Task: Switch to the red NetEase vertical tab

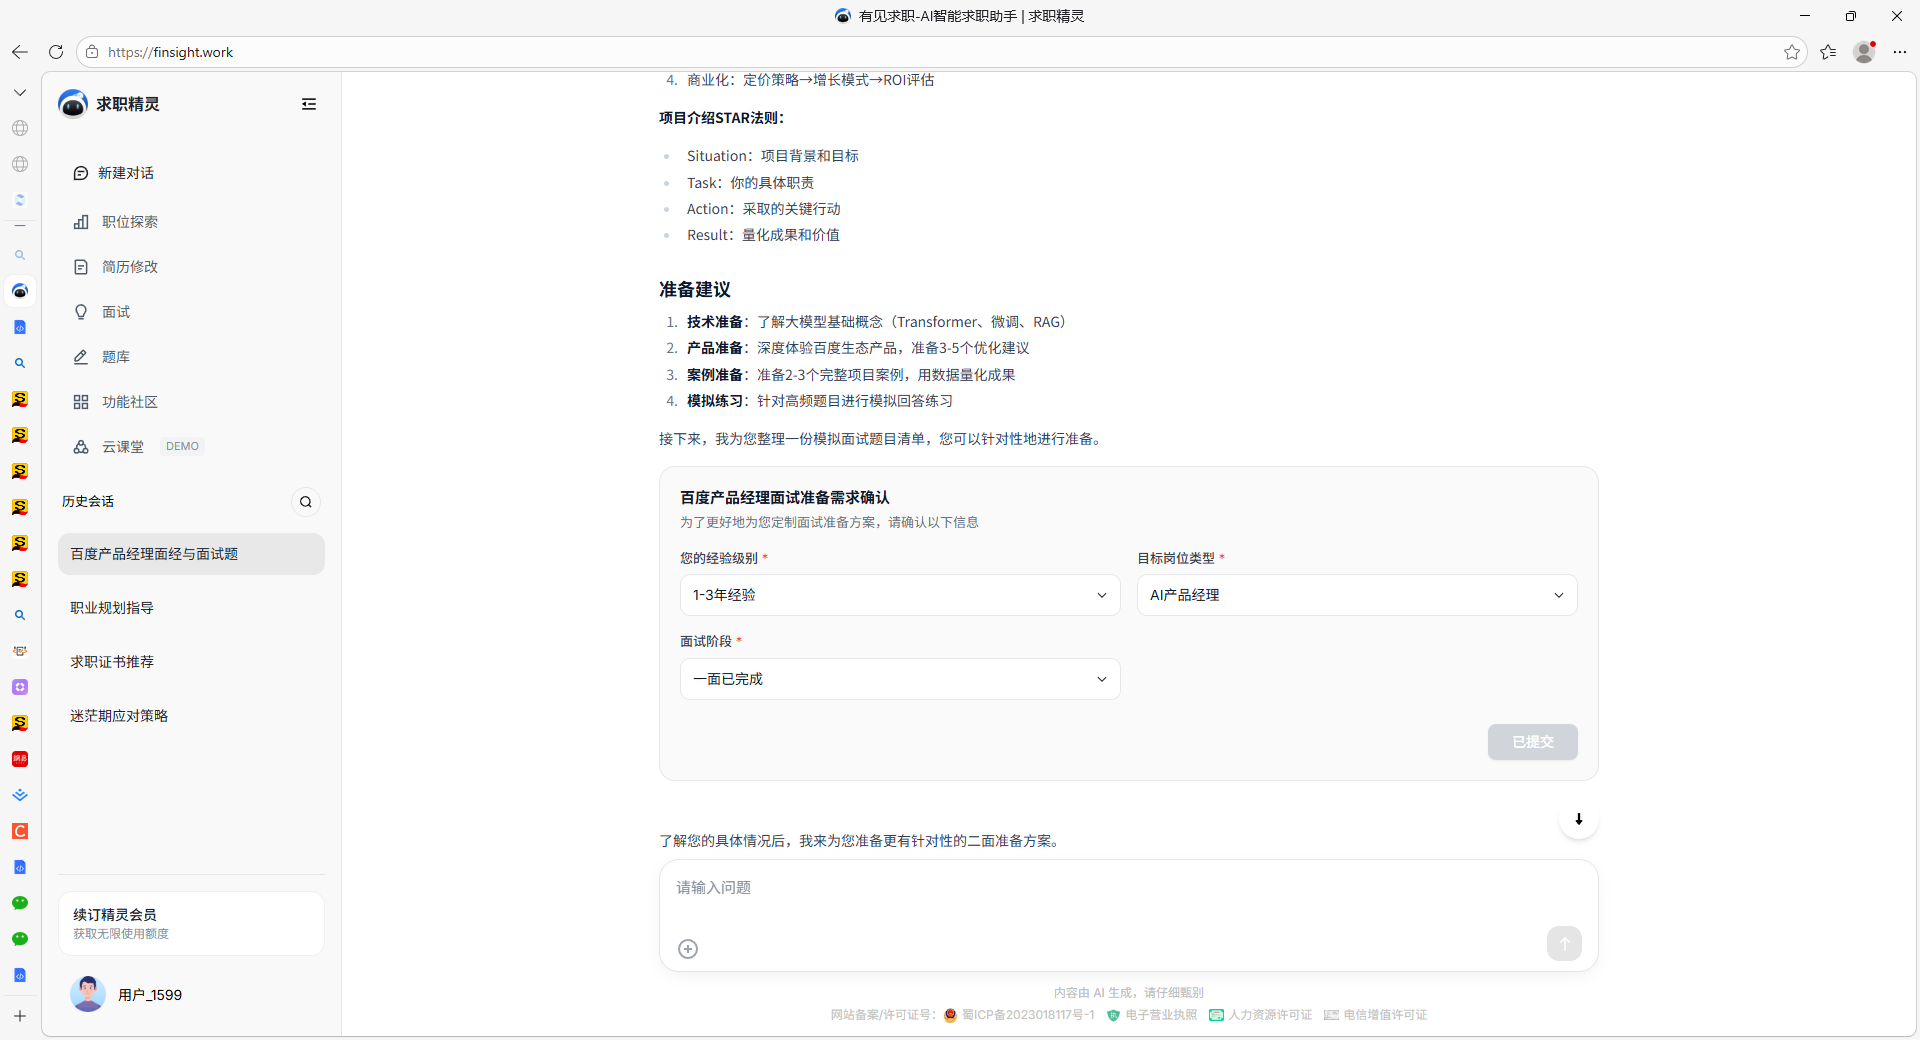Action: [x=20, y=759]
